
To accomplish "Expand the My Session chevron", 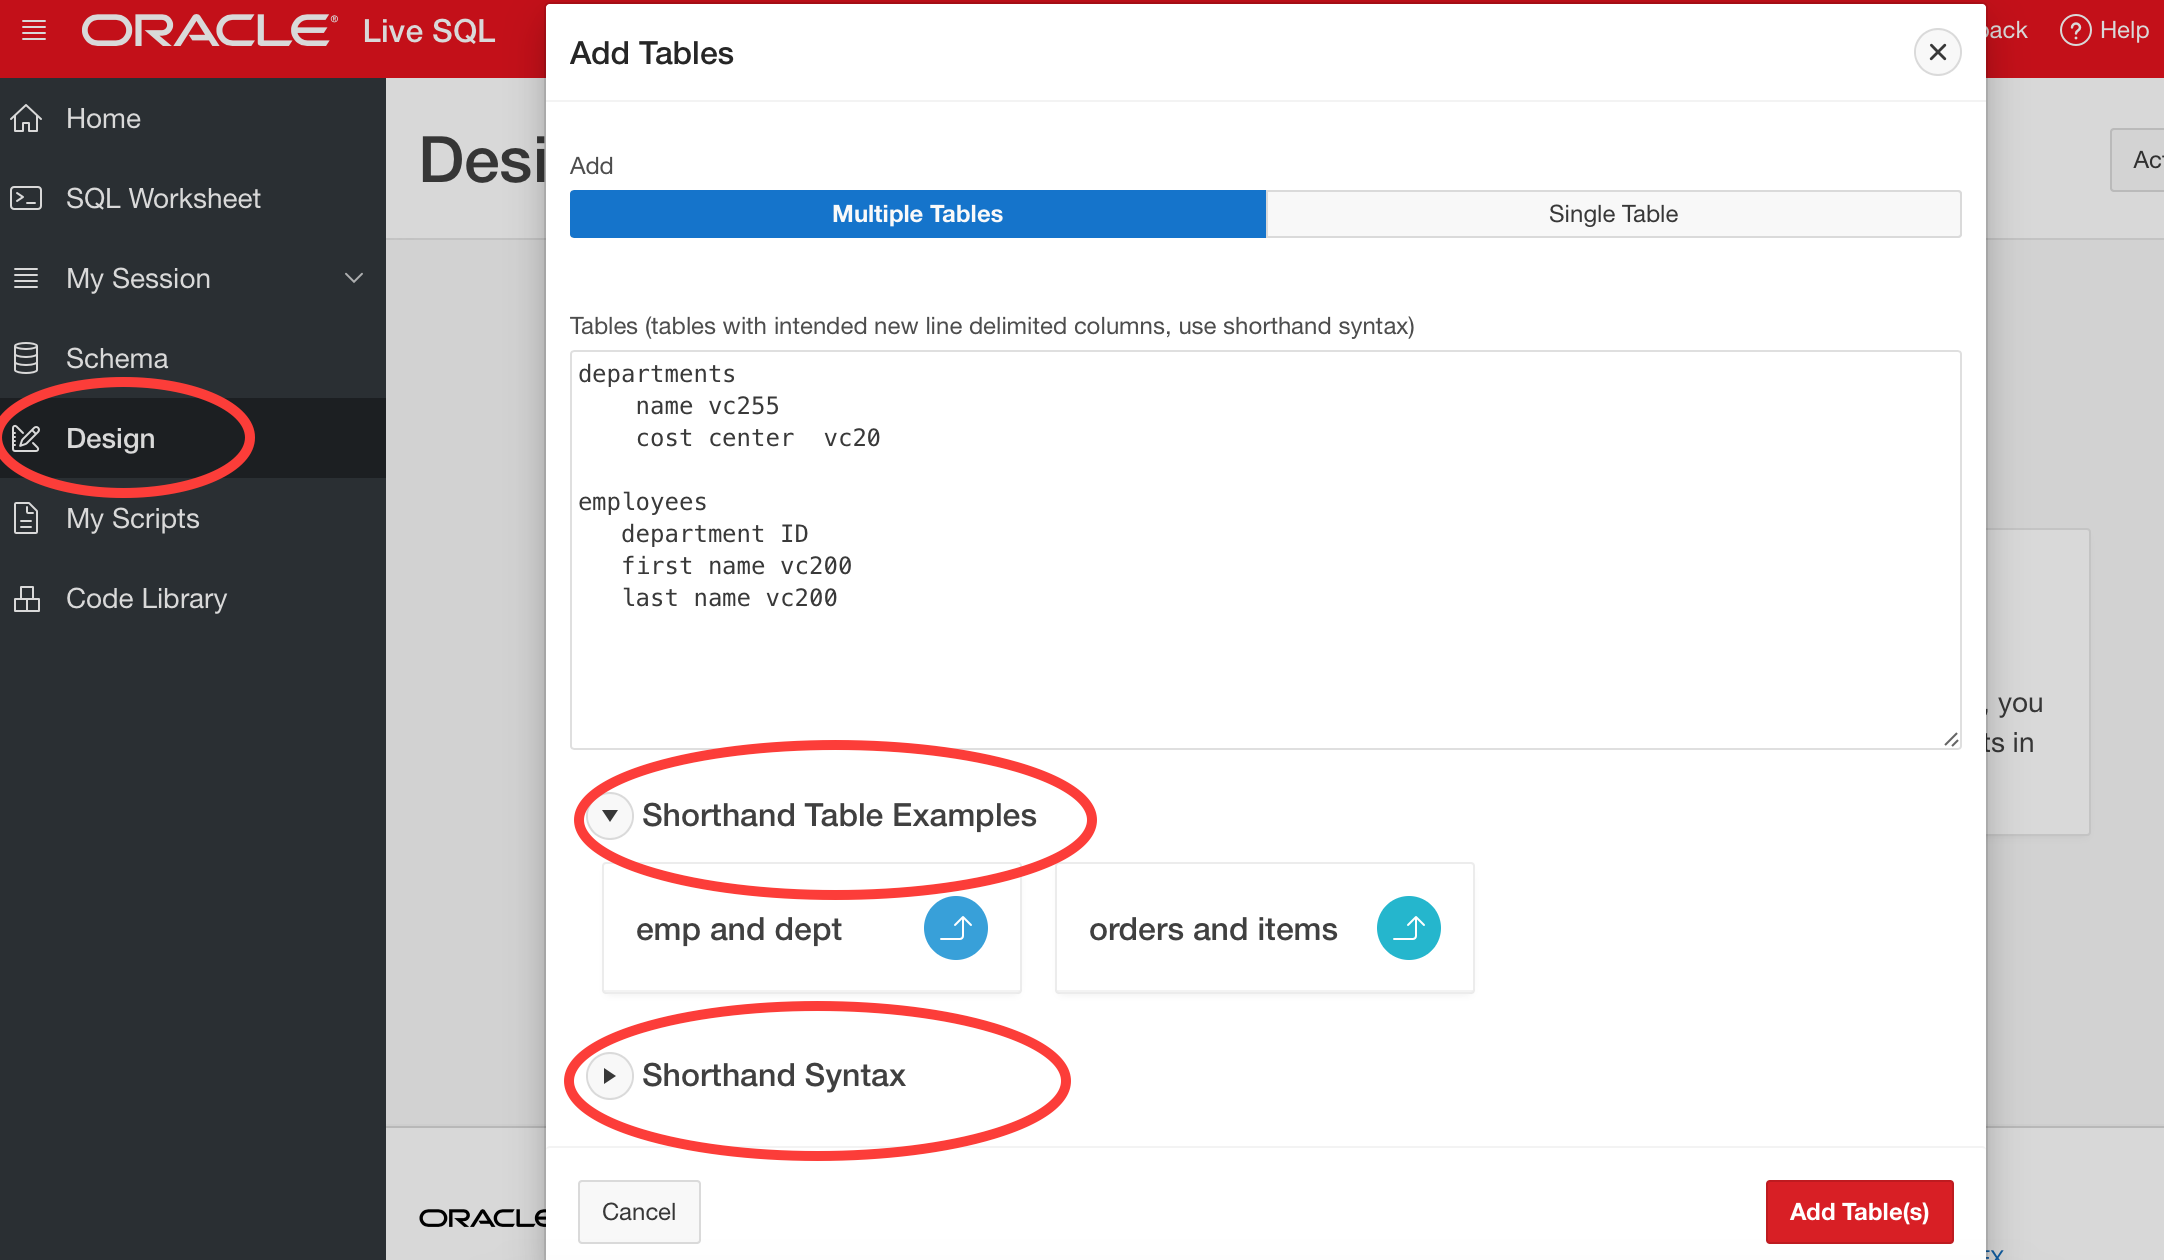I will (354, 278).
